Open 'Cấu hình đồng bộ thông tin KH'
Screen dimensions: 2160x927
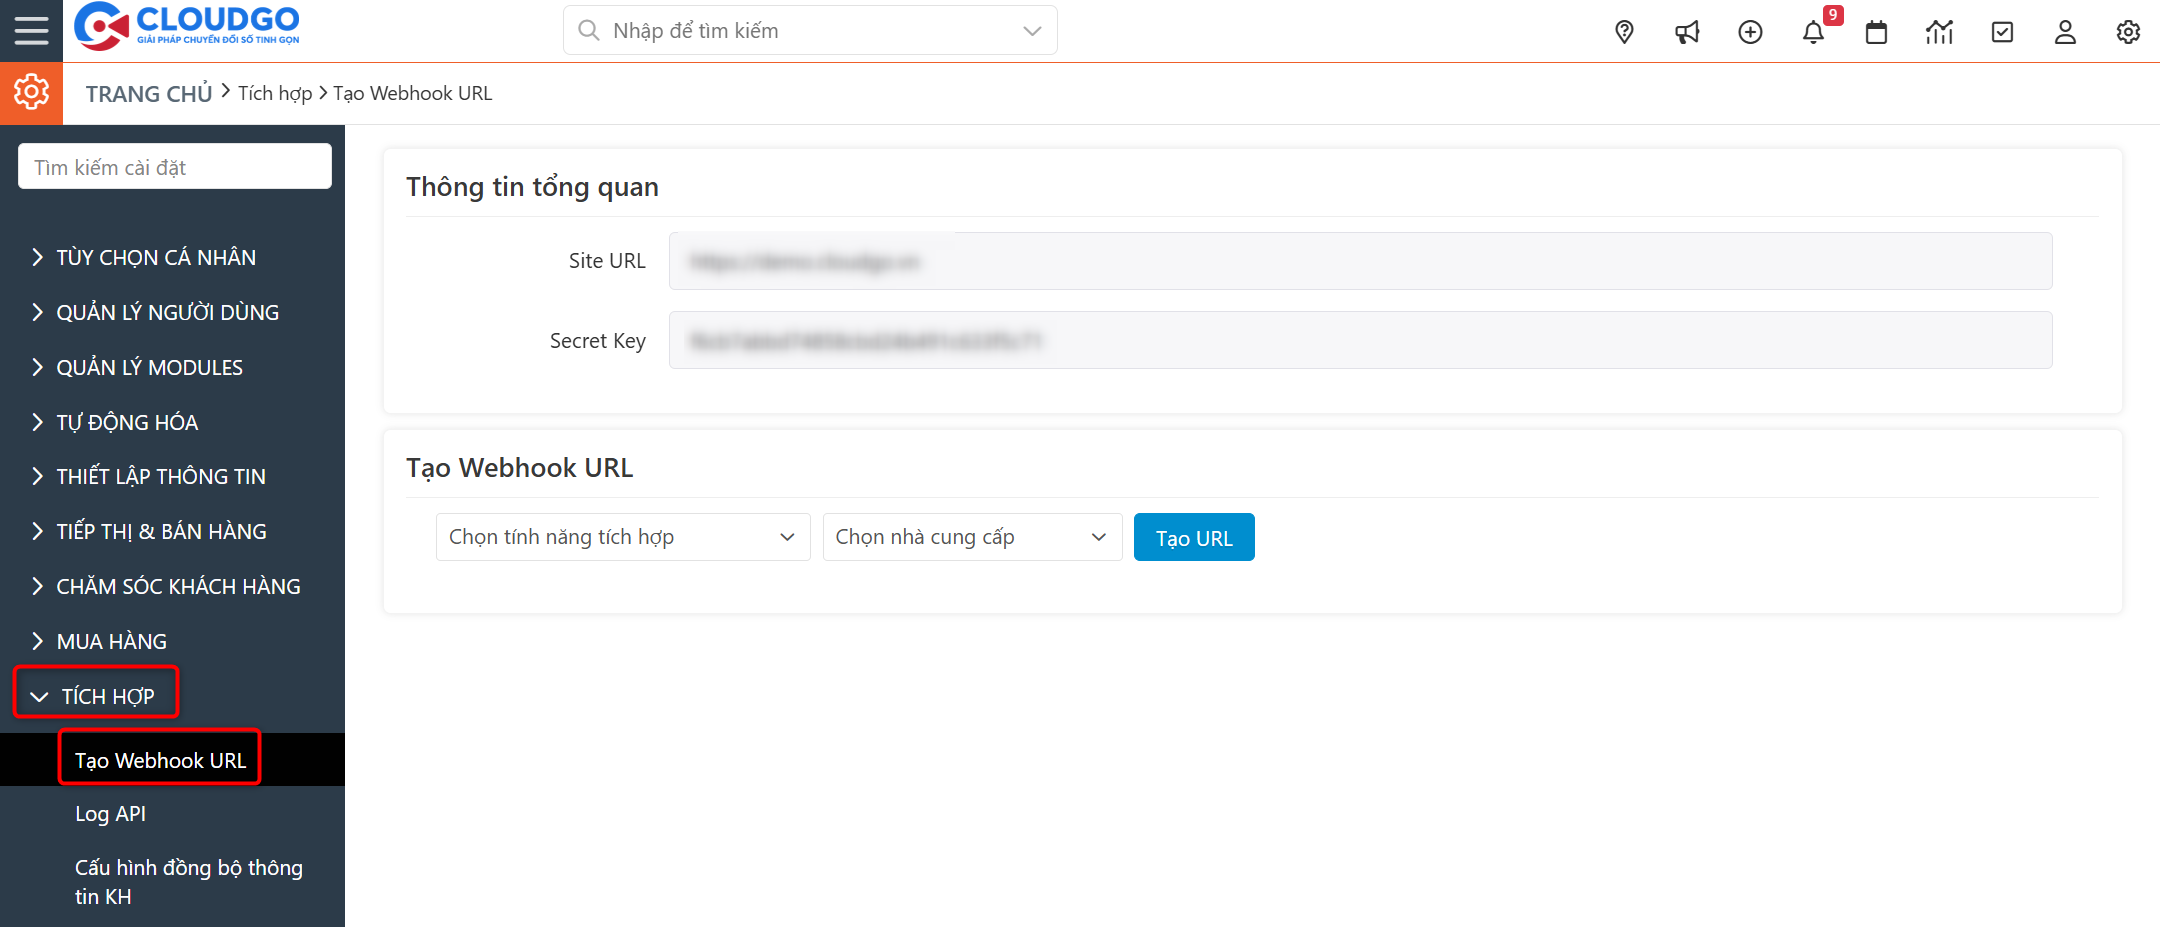pos(188,881)
